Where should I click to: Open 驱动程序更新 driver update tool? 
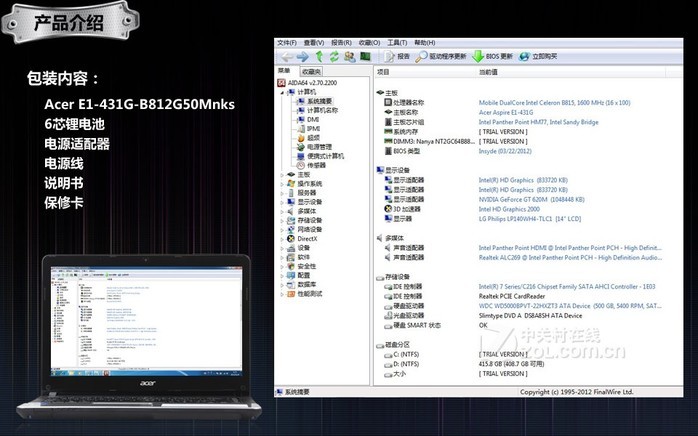(442, 57)
